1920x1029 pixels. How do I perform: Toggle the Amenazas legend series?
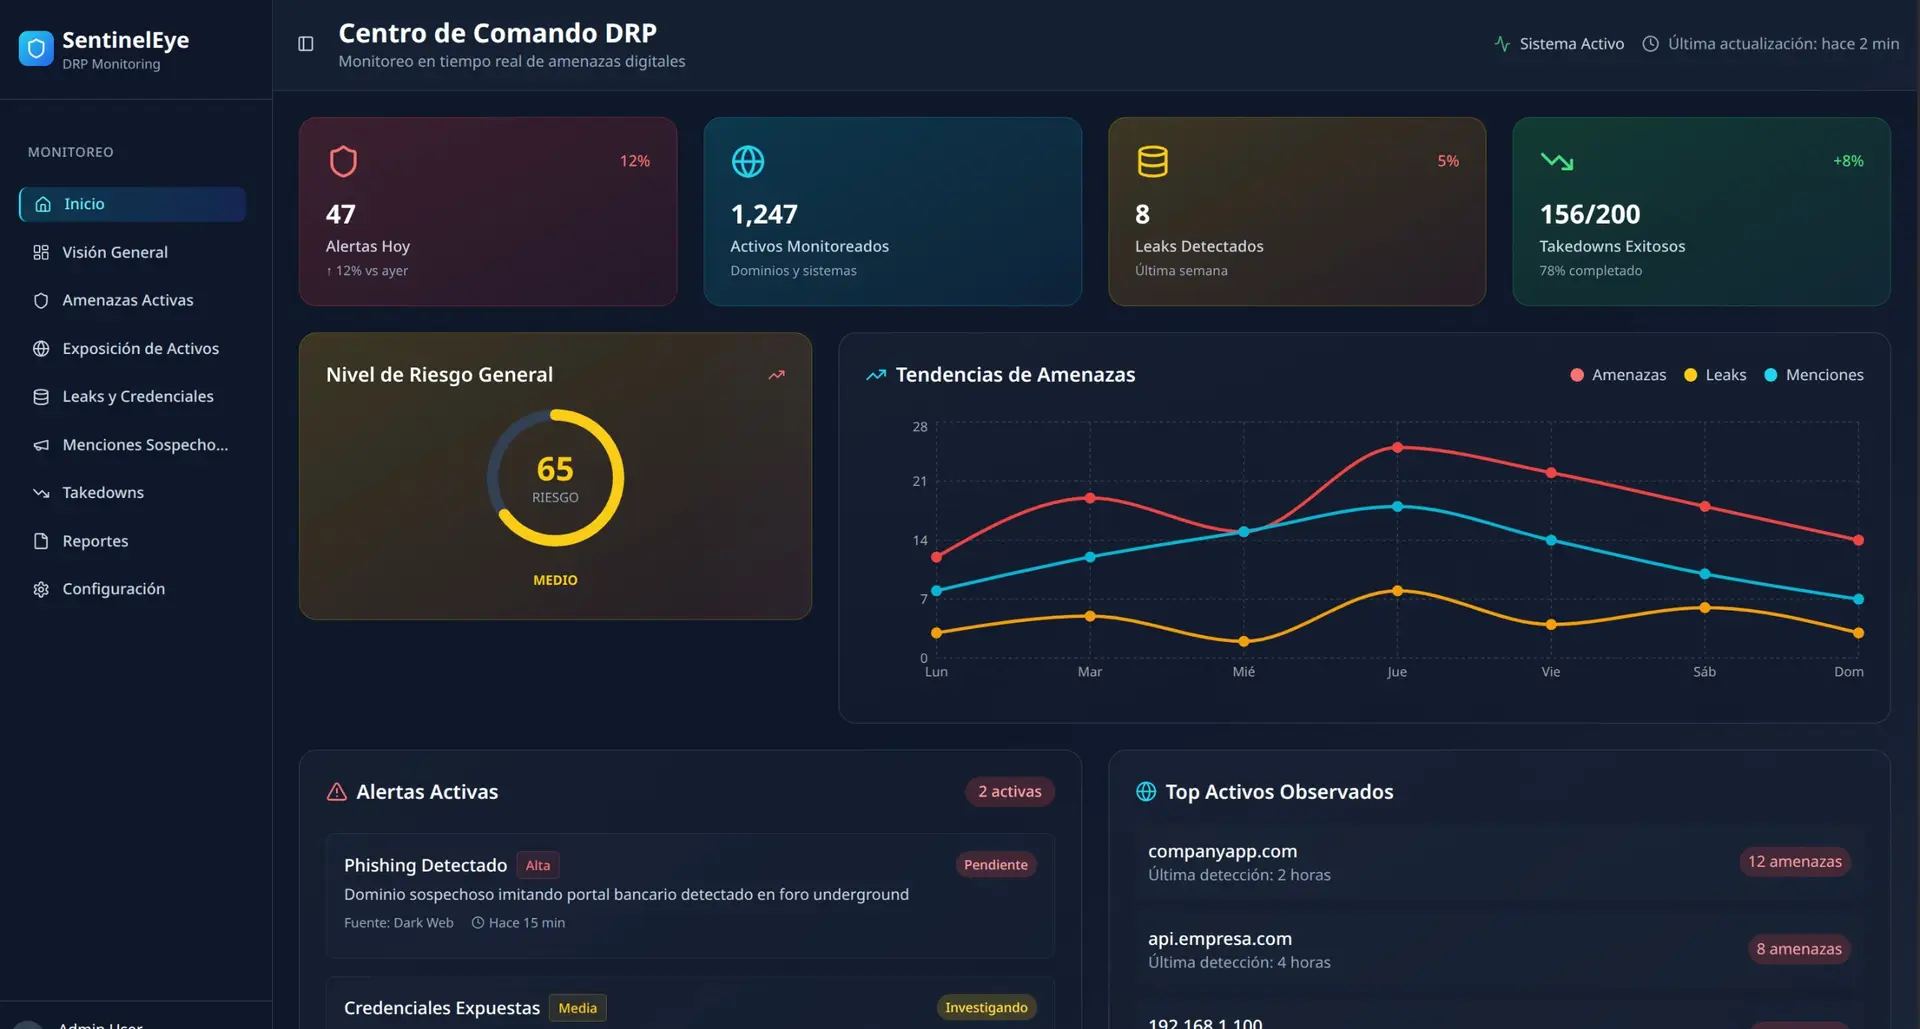point(1618,375)
